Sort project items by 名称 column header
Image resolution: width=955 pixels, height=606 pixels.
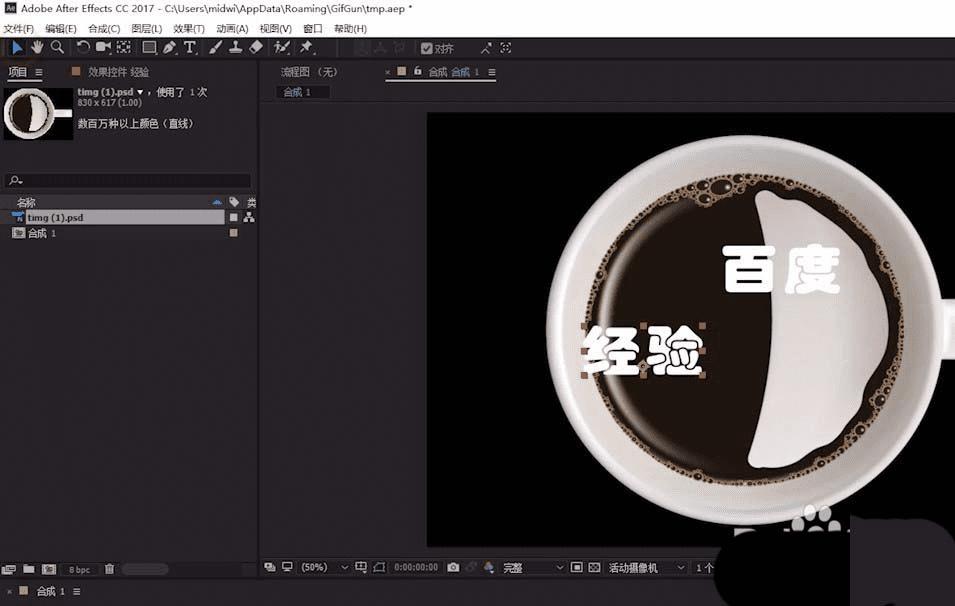tap(26, 202)
